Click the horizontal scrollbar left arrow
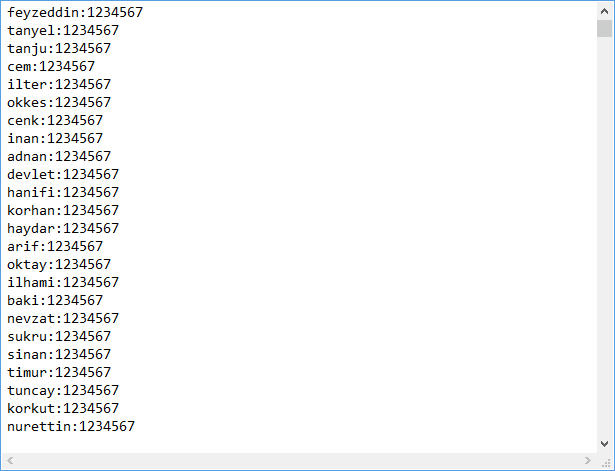 point(11,460)
